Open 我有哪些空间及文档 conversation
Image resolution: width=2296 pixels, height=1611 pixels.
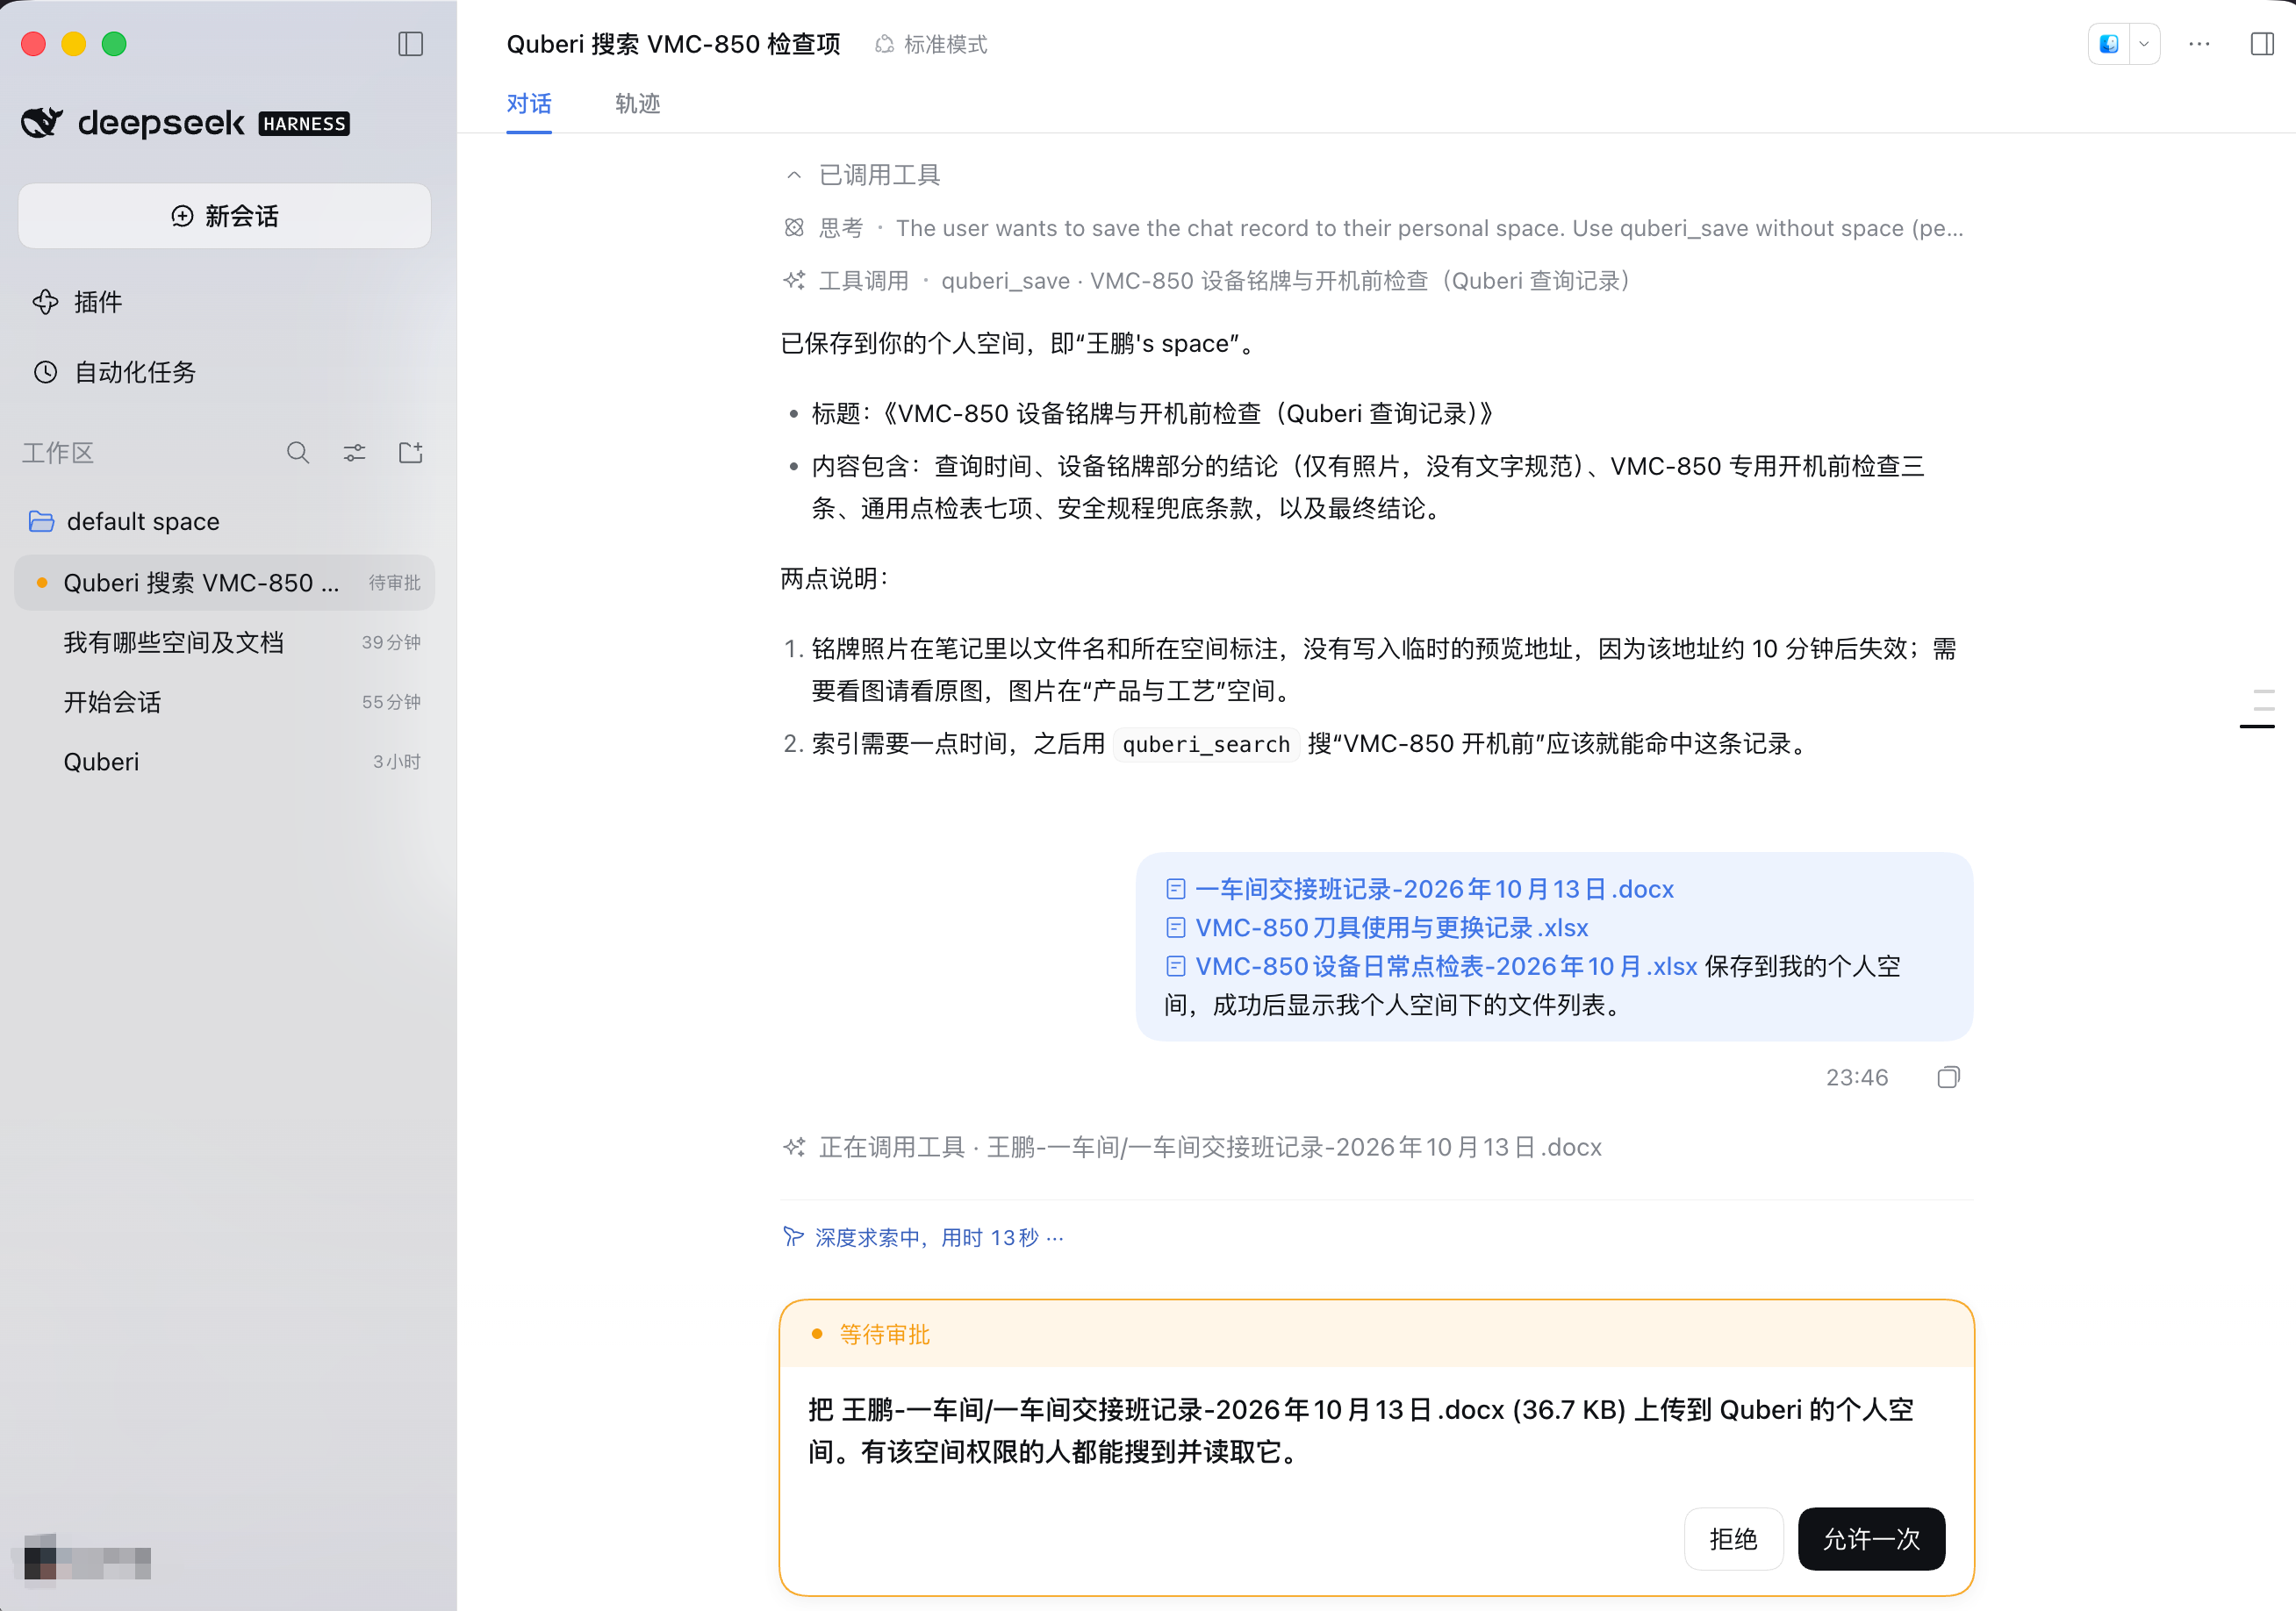[224, 642]
